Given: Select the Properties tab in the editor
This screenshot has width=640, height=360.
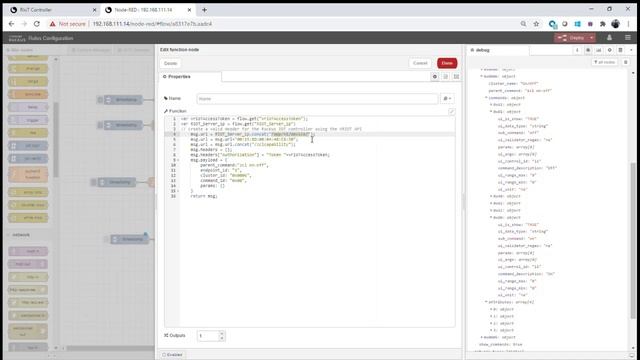Looking at the screenshot, I should point(190,77).
